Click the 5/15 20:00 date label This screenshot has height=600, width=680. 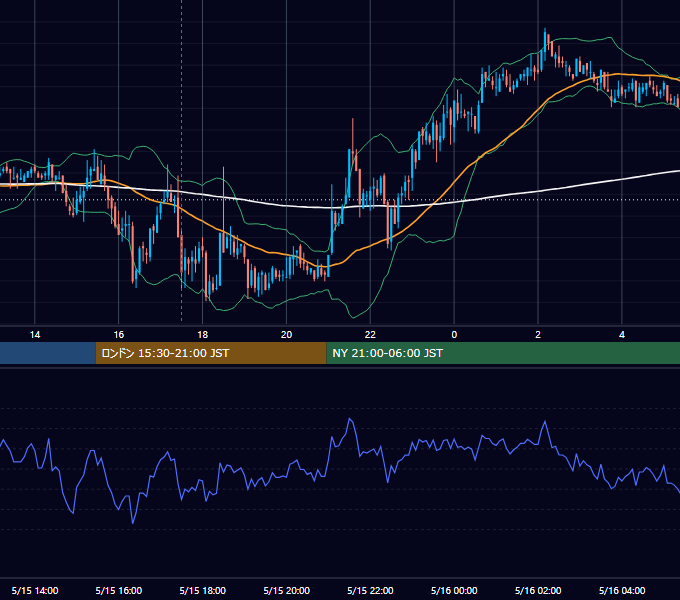pyautogui.click(x=286, y=590)
